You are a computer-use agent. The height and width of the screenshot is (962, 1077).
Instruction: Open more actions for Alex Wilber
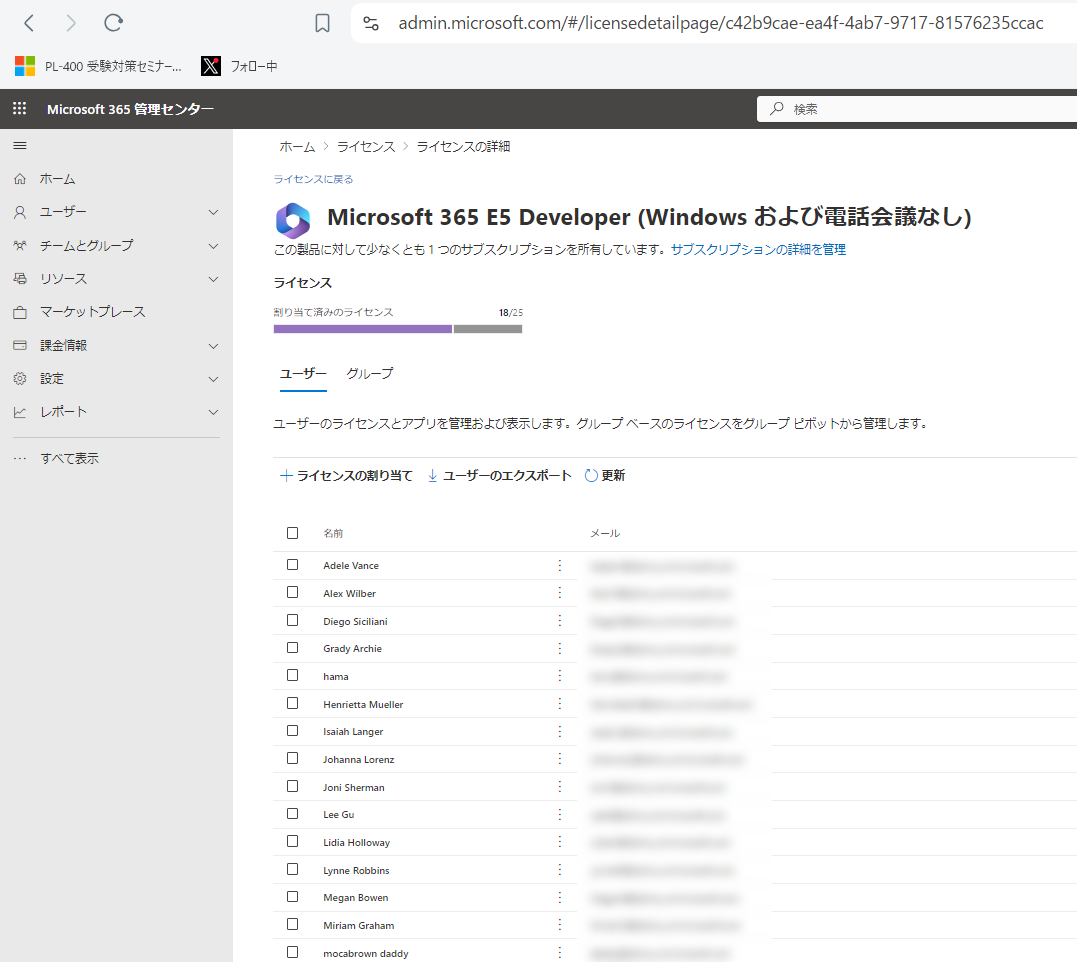560,593
